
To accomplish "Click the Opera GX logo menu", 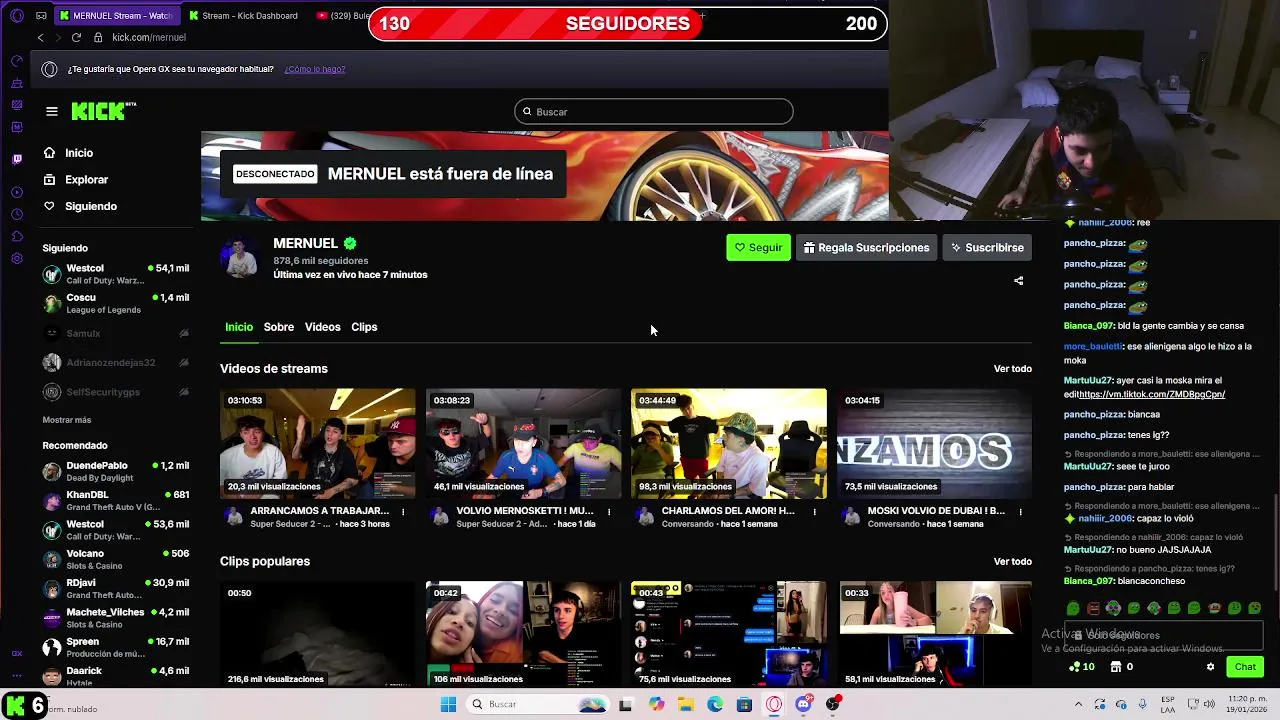I will pos(16,16).
